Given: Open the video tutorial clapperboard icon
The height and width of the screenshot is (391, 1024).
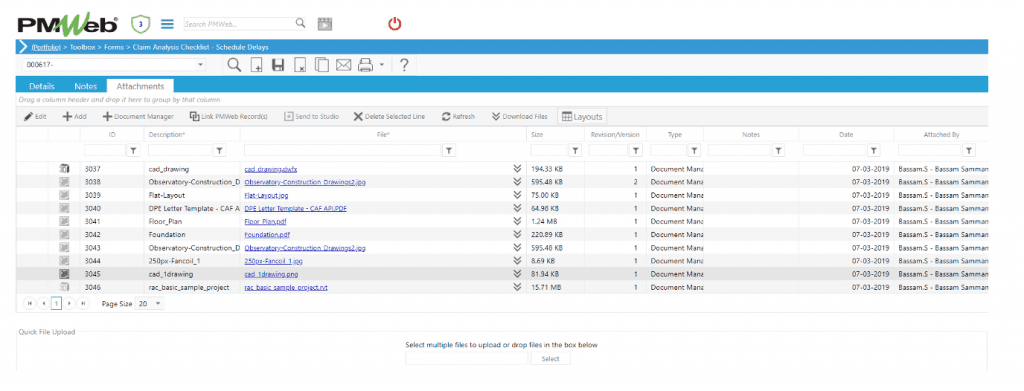Looking at the screenshot, I should pyautogui.click(x=325, y=24).
